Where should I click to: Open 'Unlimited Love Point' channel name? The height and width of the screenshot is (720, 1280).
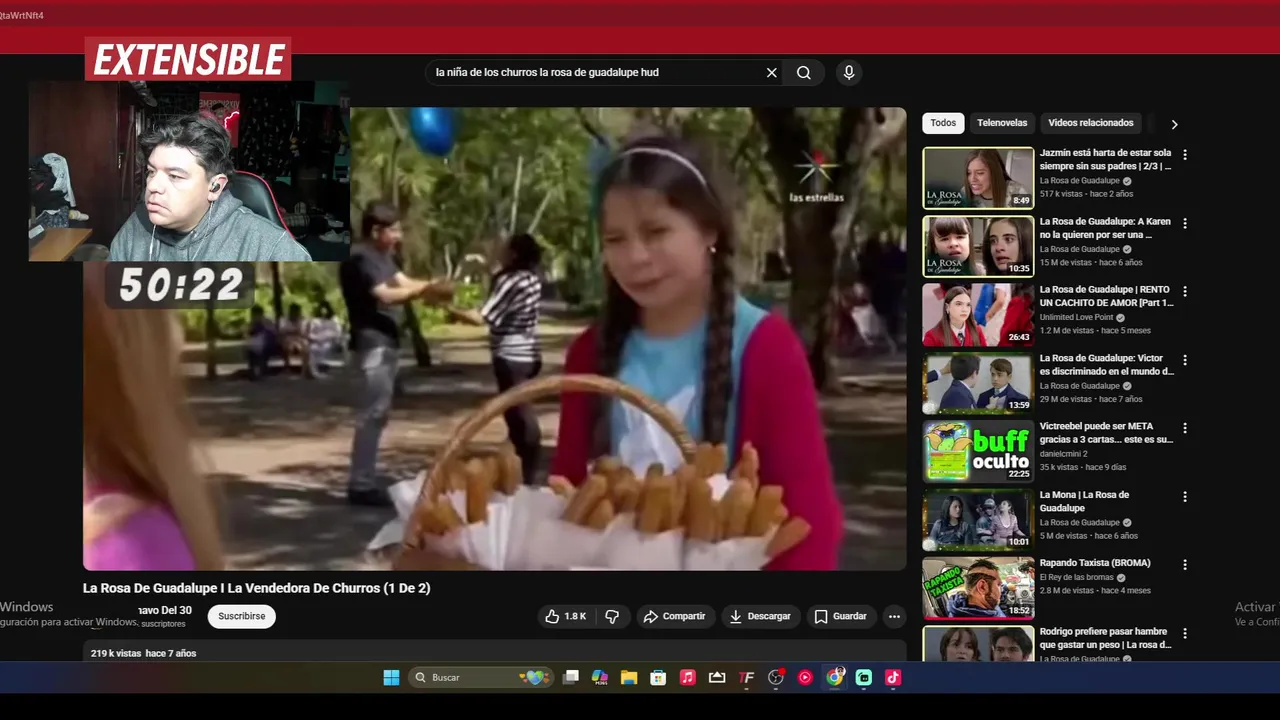1077,317
